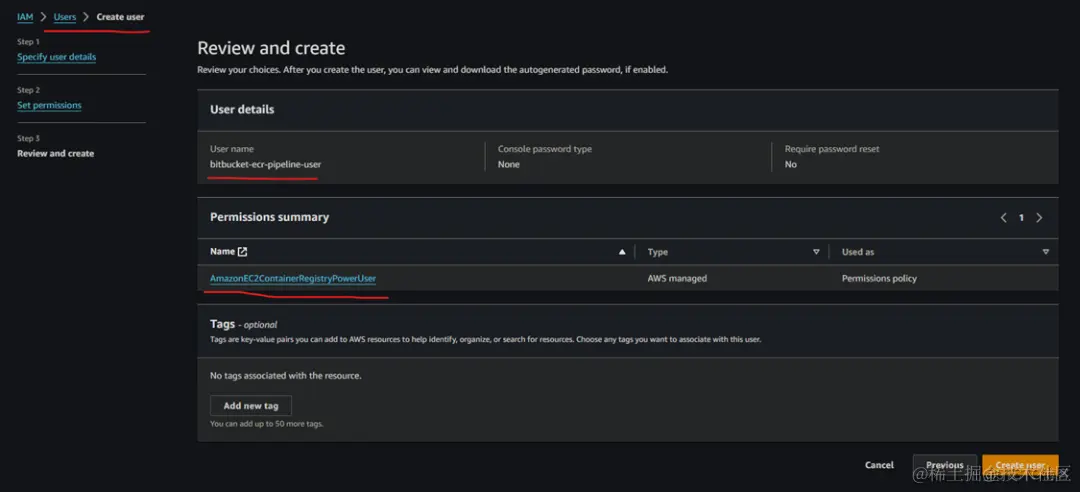The width and height of the screenshot is (1080, 492).
Task: Select the user name bitbucket-ecr-pipeline-user
Action: 265,165
